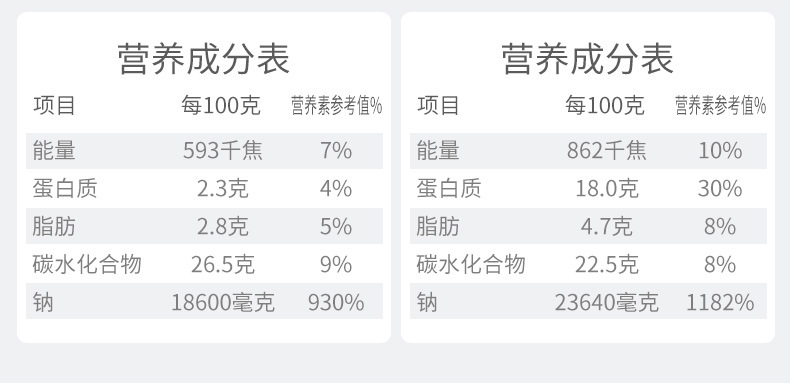
Task: Click the 2.8克 fat value
Action: [223, 227]
